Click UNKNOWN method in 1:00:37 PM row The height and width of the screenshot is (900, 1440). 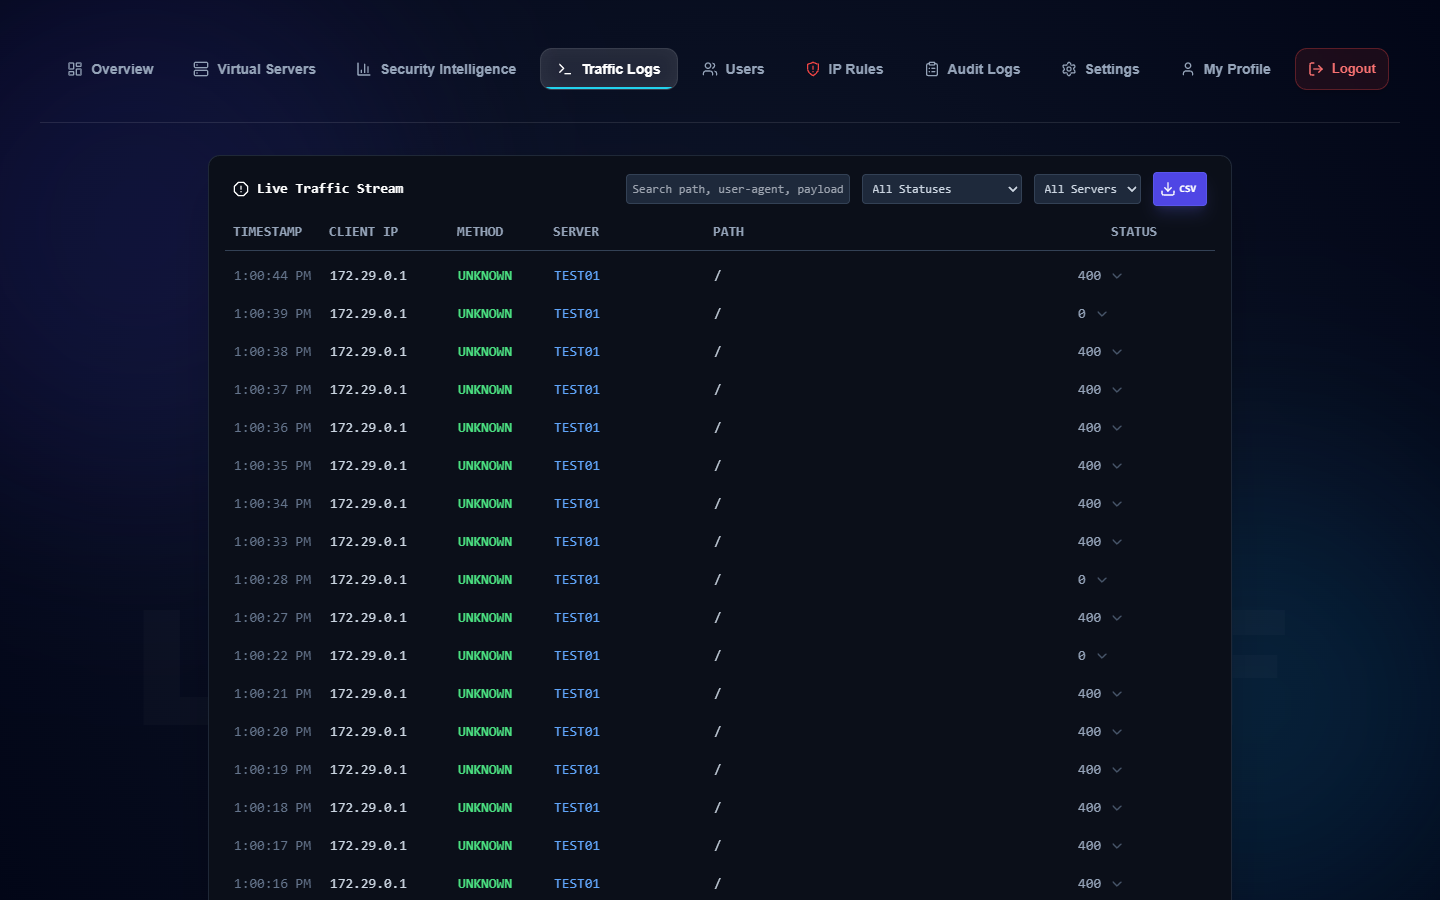coord(485,390)
